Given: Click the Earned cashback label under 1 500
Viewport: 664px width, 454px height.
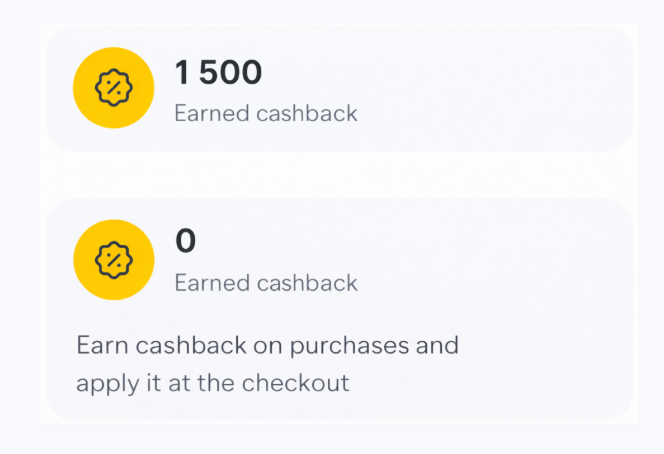Looking at the screenshot, I should [265, 113].
